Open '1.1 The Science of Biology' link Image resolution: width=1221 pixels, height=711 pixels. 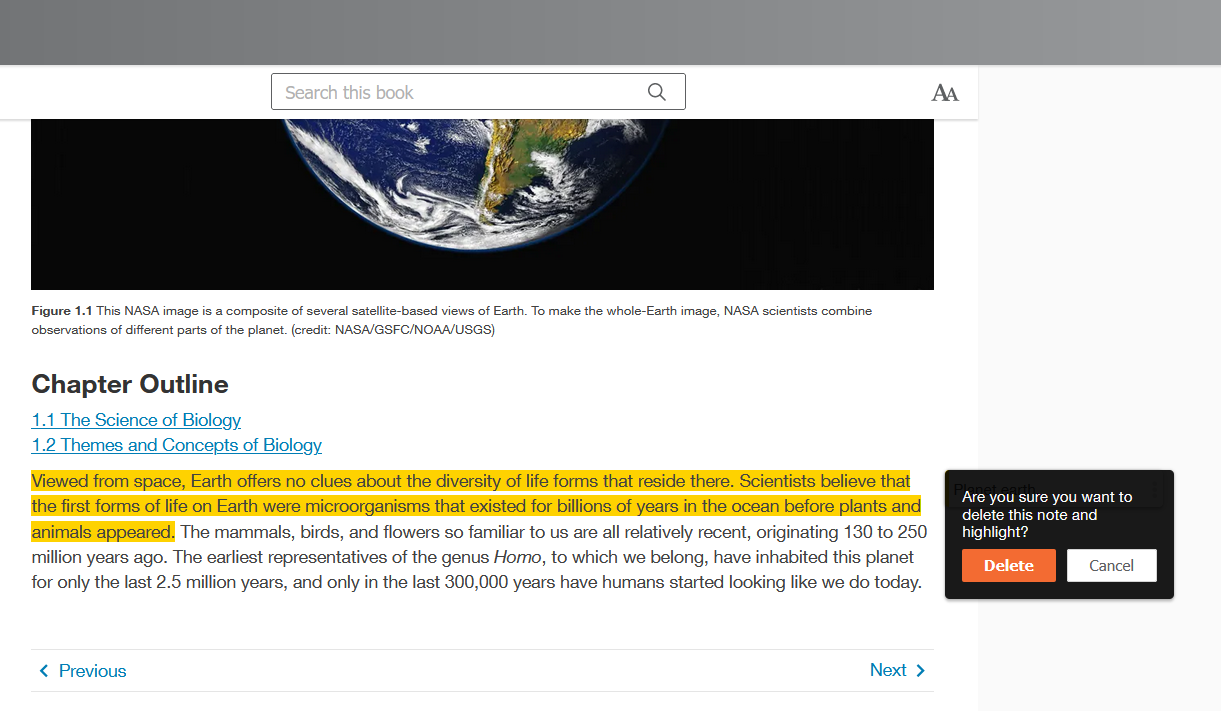click(136, 420)
